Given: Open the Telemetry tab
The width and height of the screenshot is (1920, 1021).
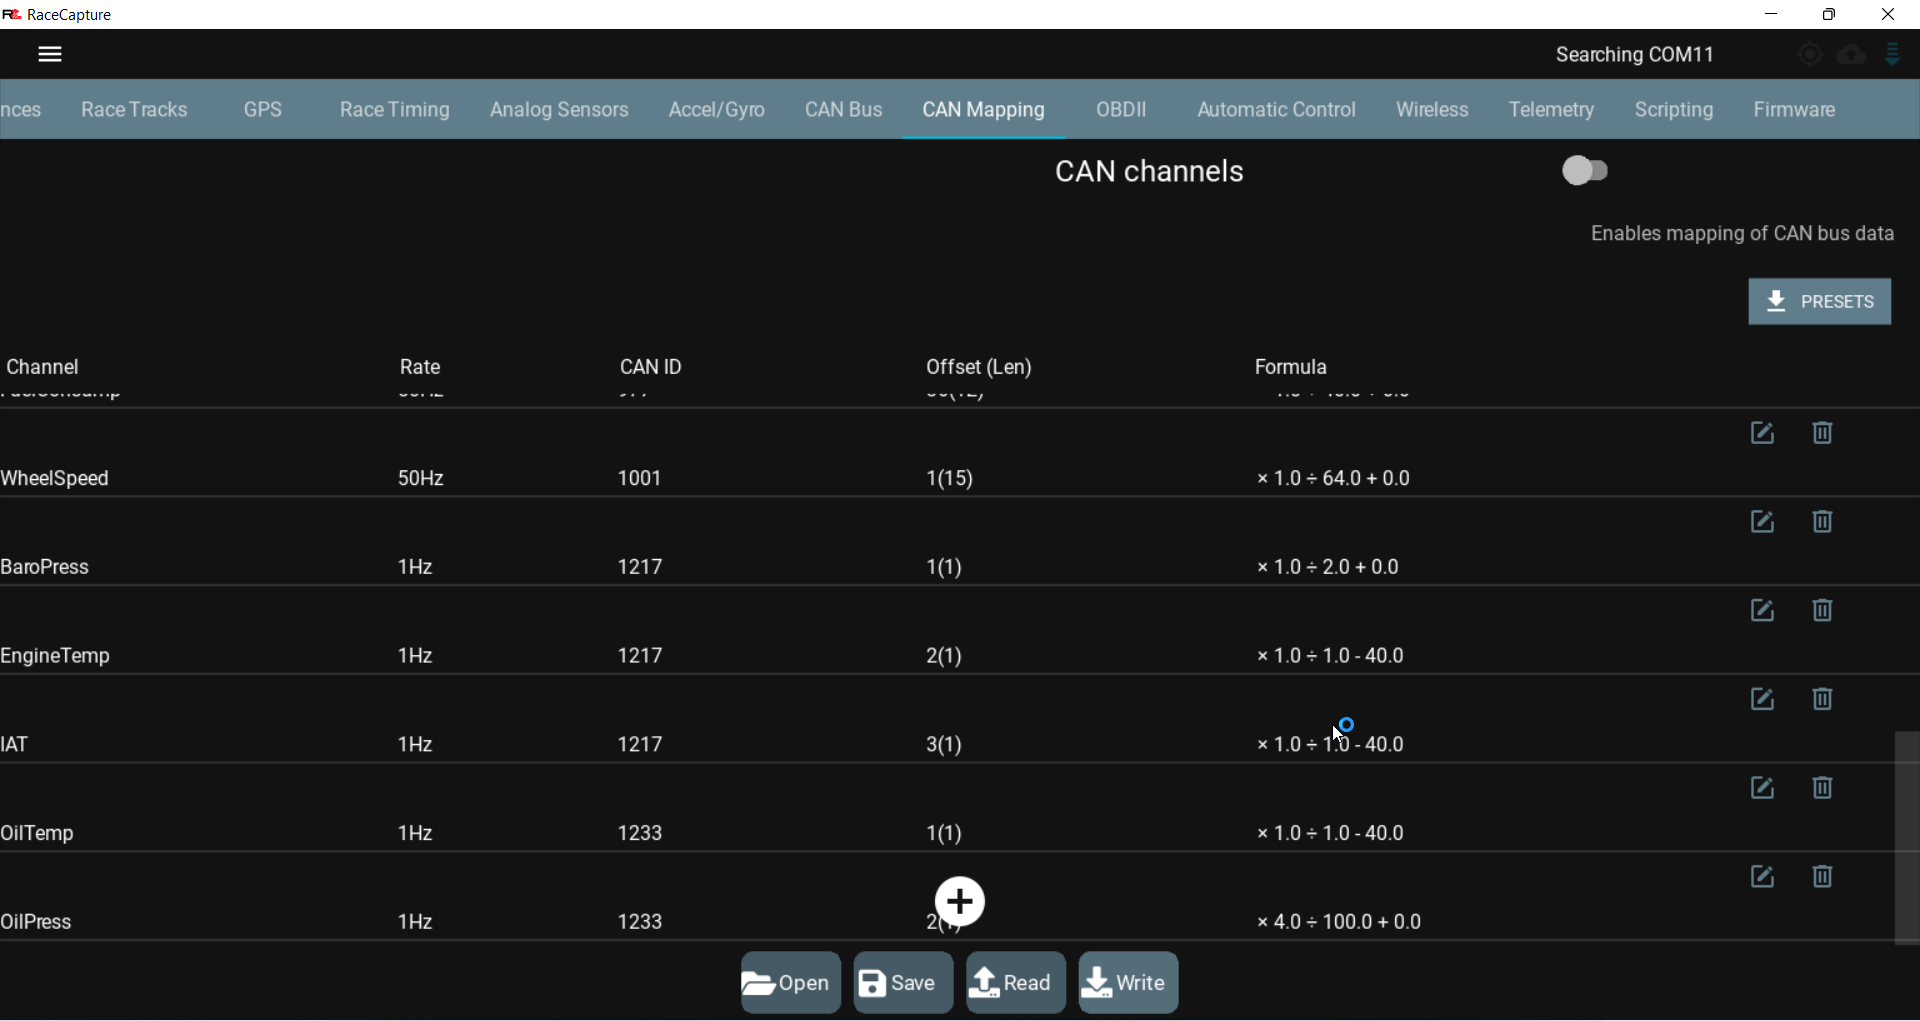Looking at the screenshot, I should 1551,110.
